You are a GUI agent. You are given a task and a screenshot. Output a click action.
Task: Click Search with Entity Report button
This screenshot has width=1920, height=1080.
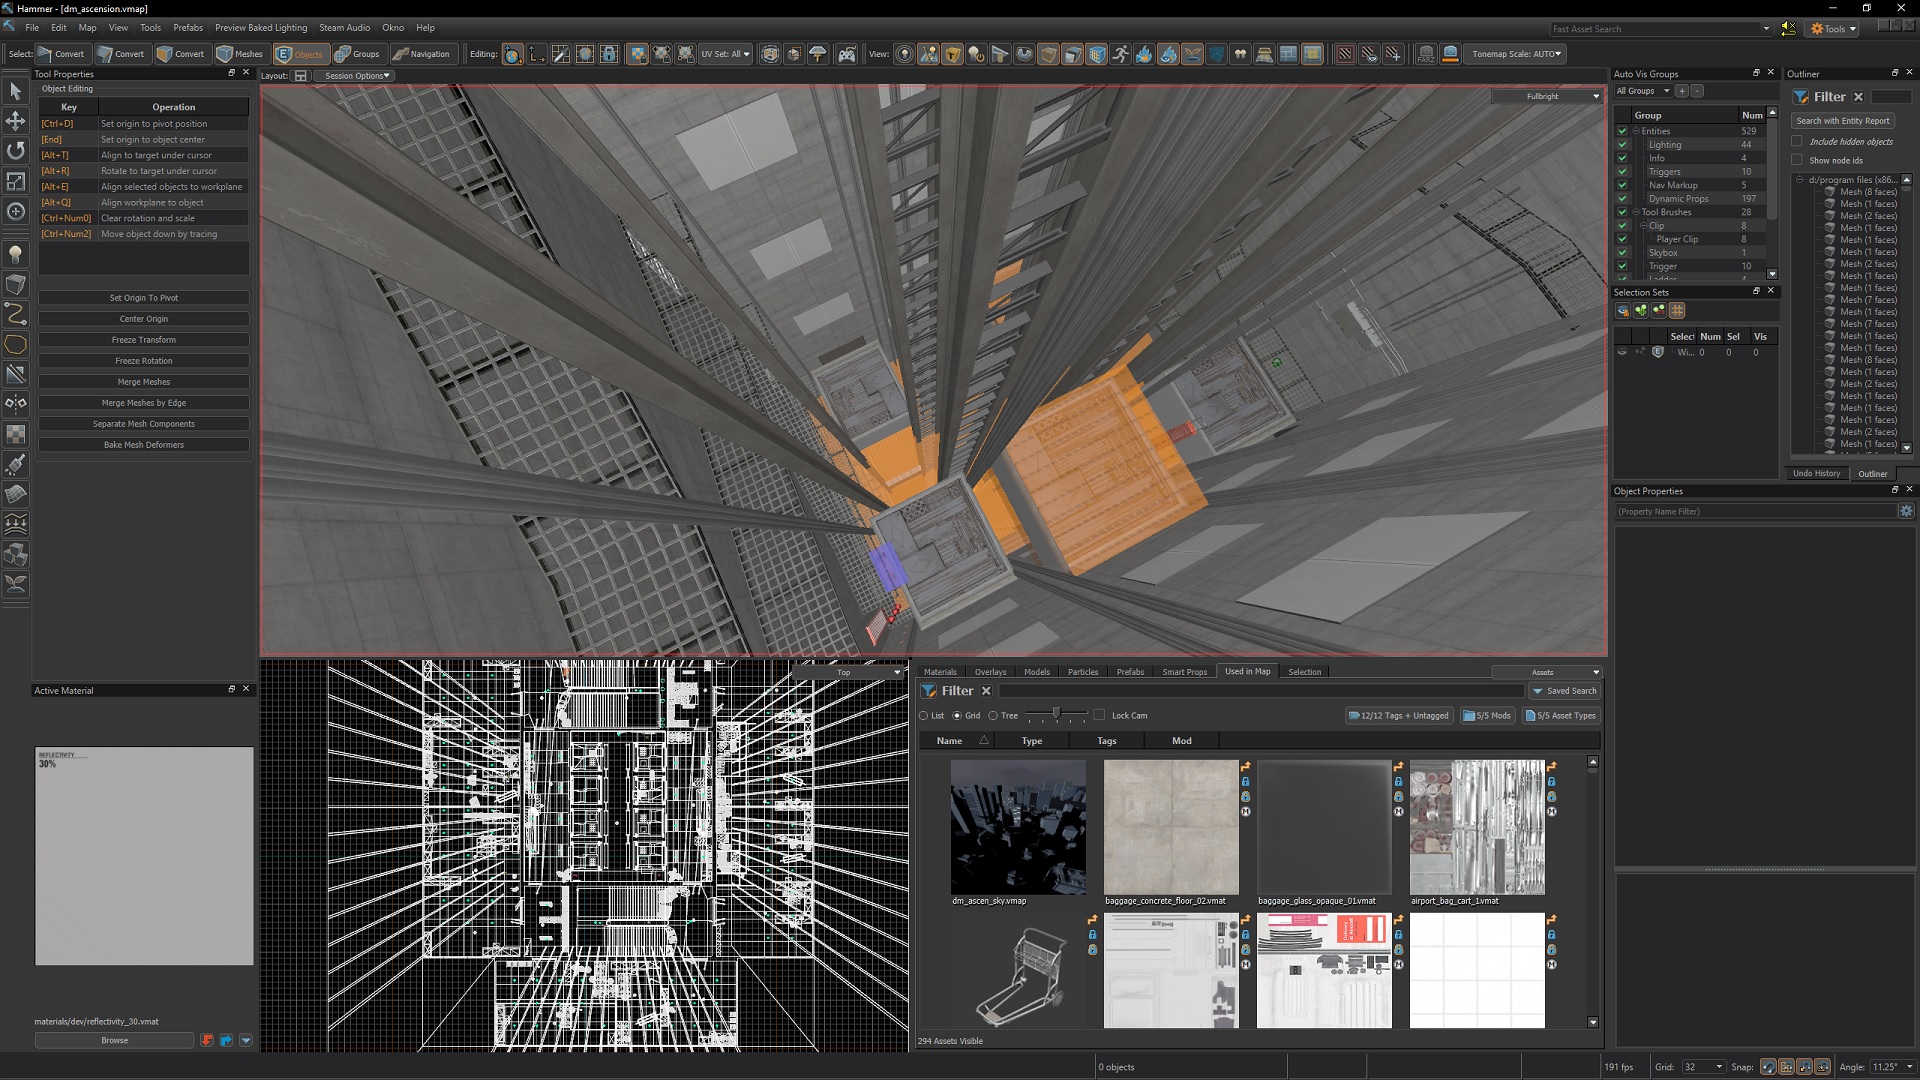click(1842, 121)
